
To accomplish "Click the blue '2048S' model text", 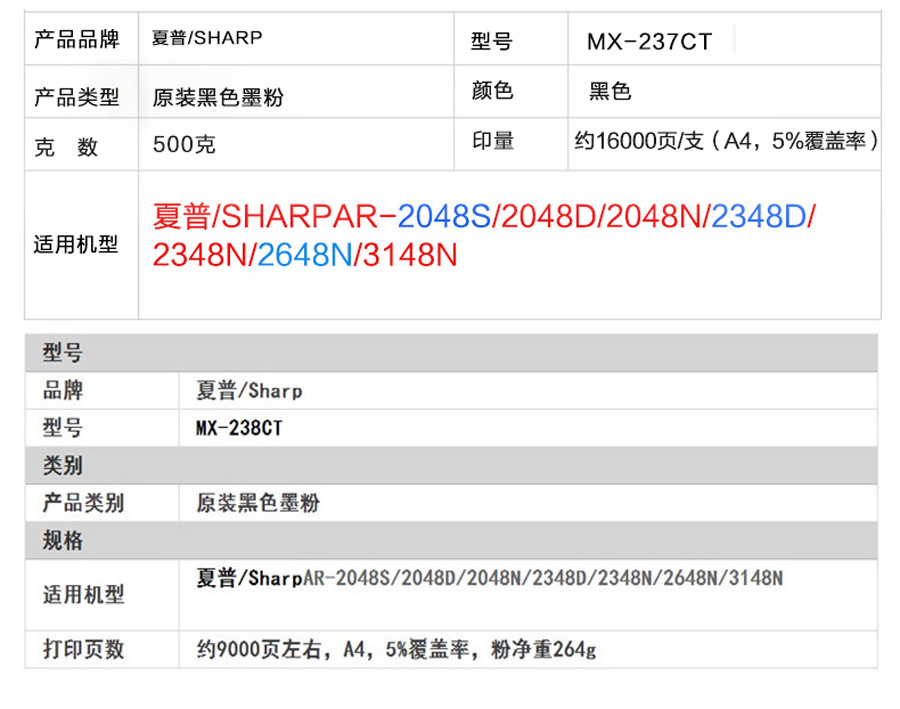I will pos(444,216).
